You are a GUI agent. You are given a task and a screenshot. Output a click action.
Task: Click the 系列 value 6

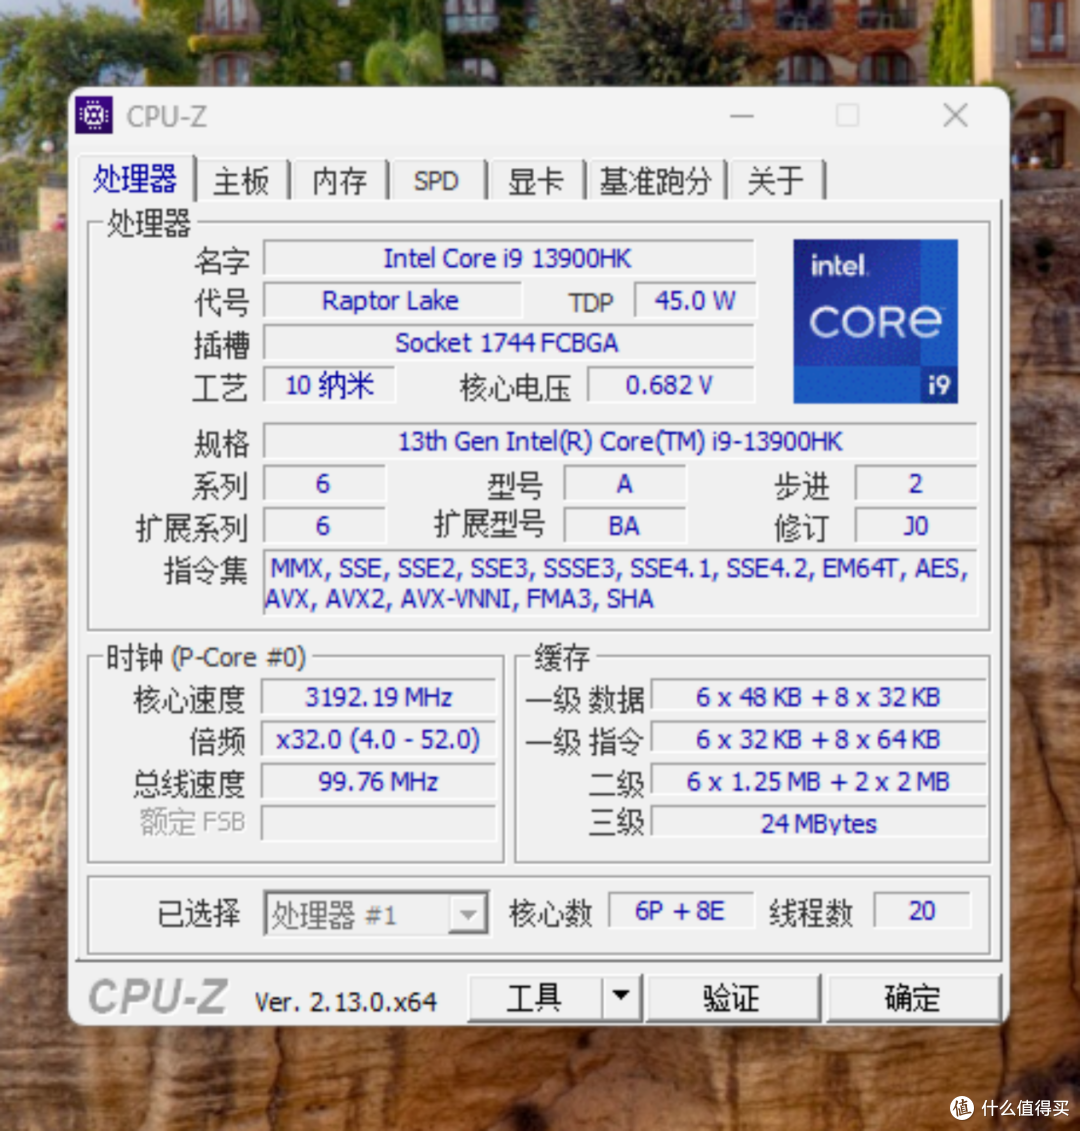[324, 484]
